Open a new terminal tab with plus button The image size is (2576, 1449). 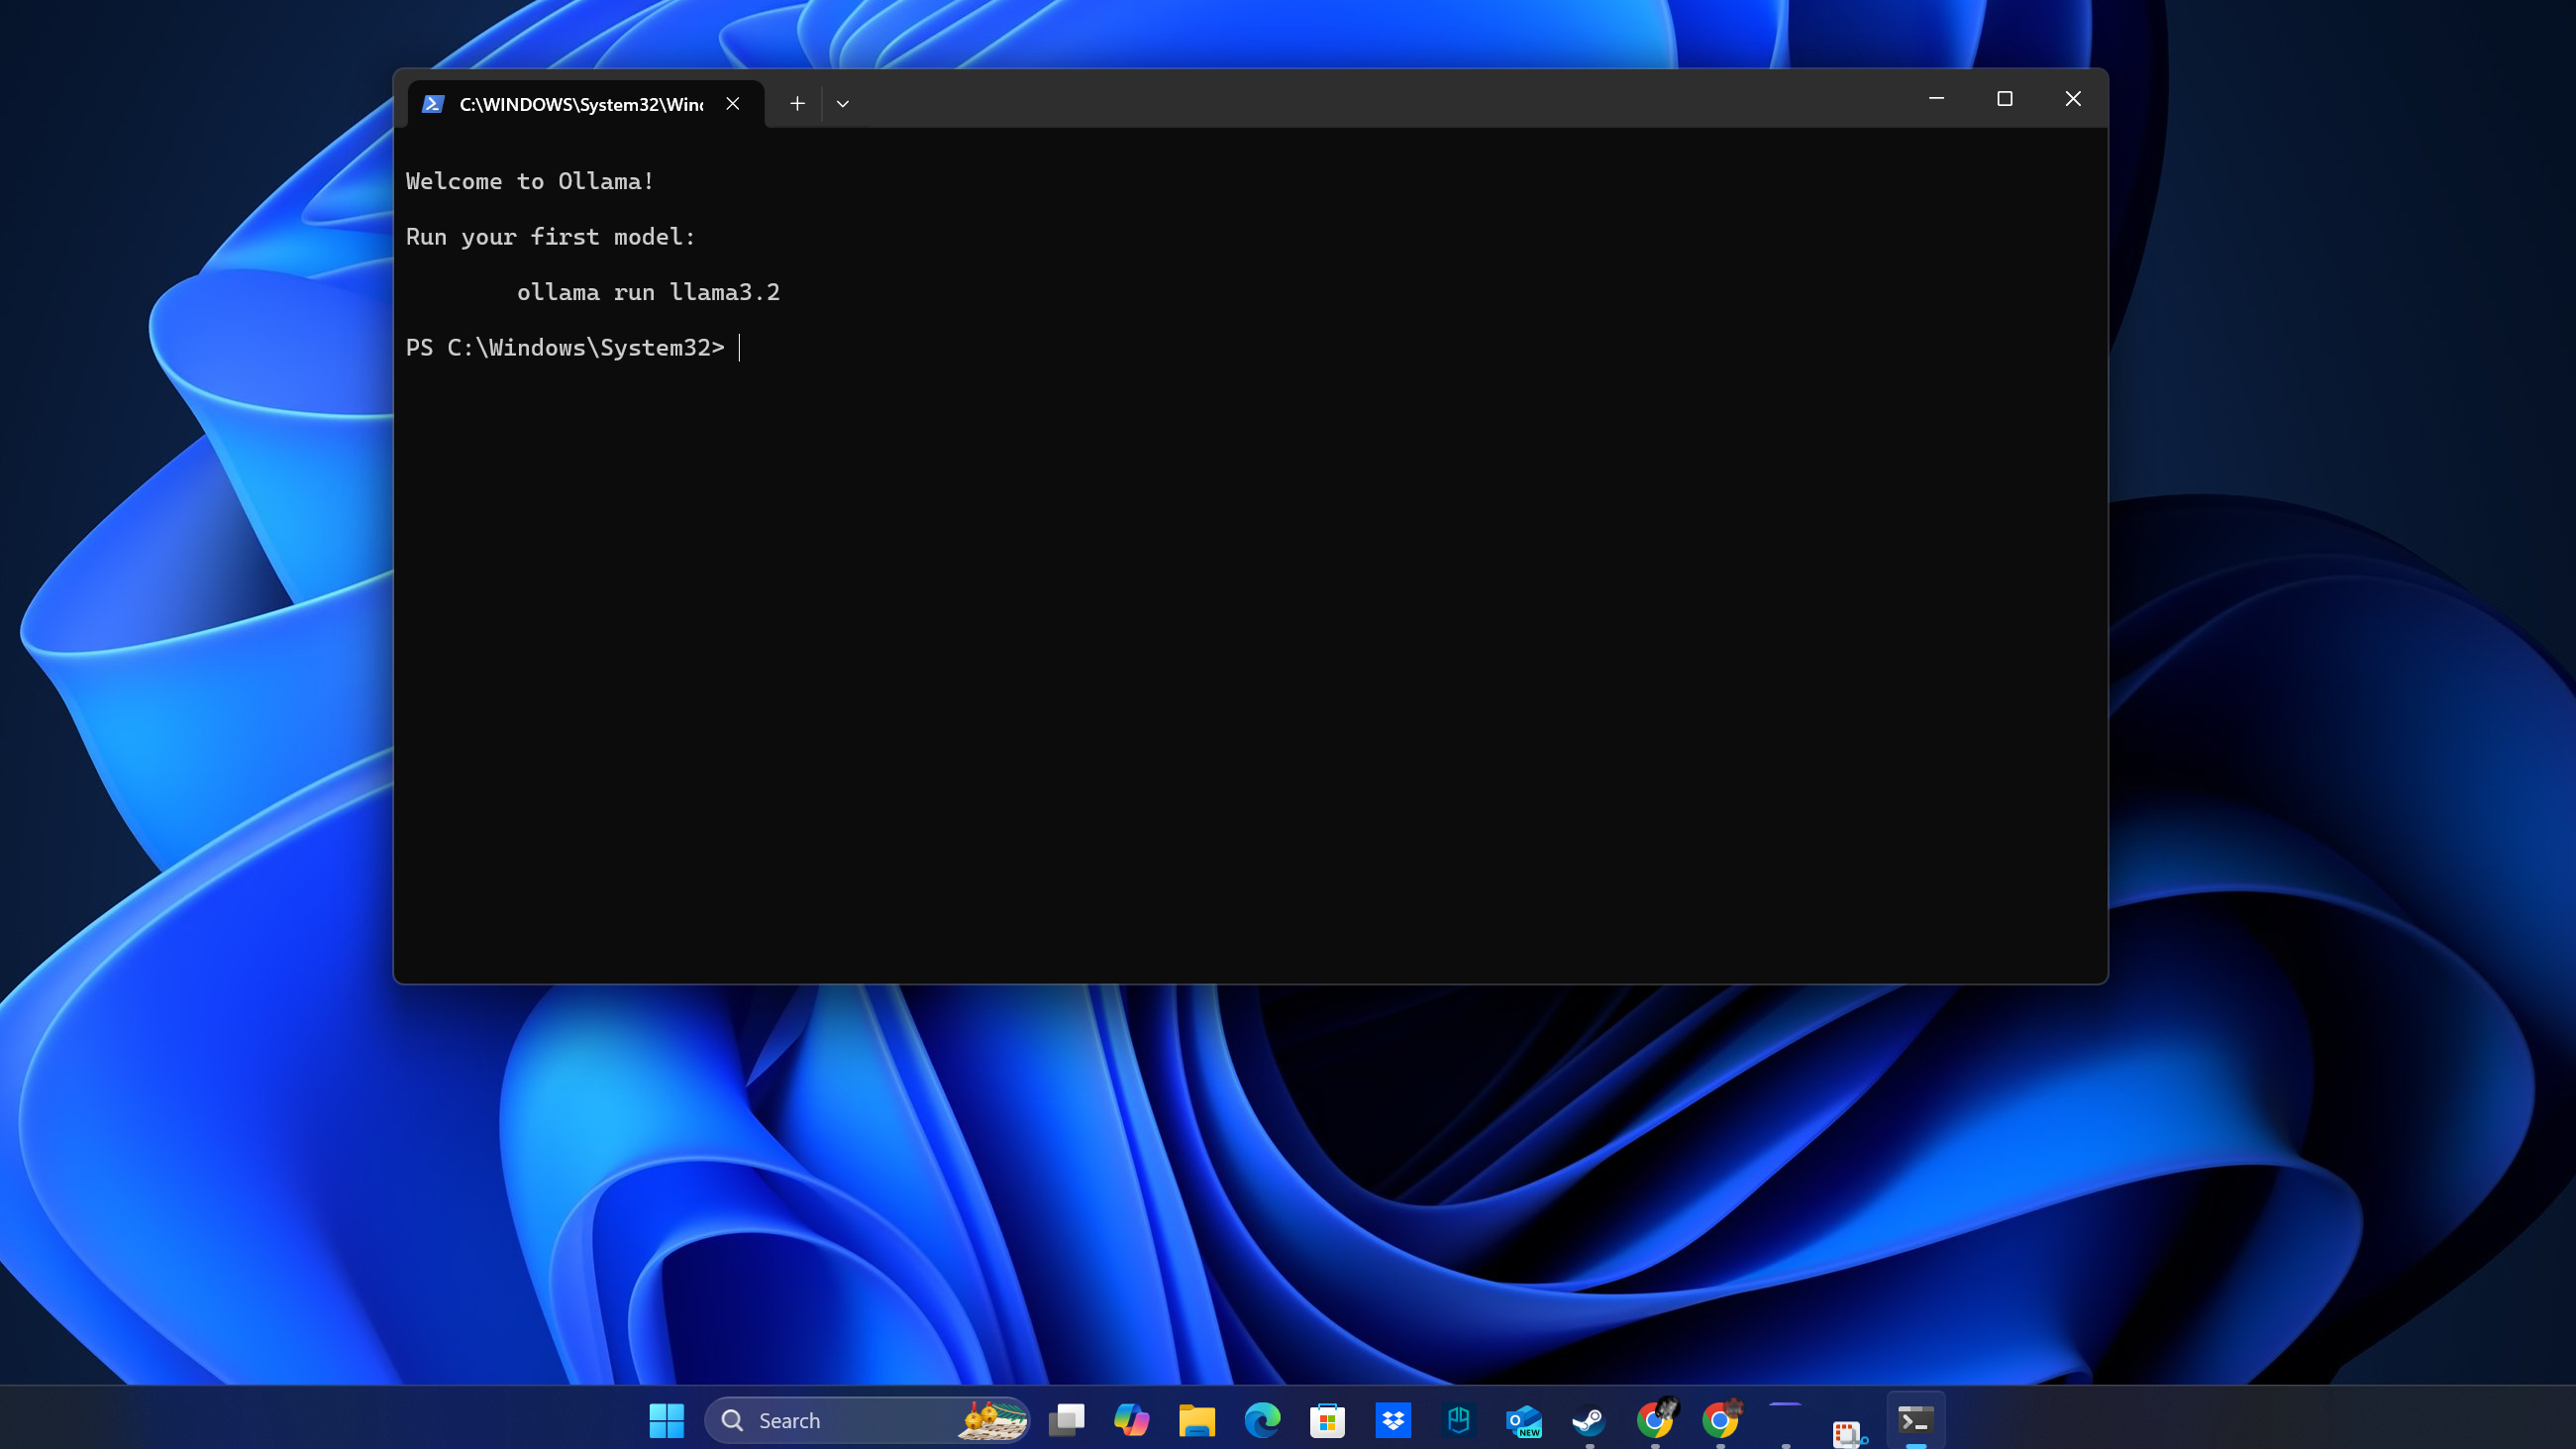point(797,103)
